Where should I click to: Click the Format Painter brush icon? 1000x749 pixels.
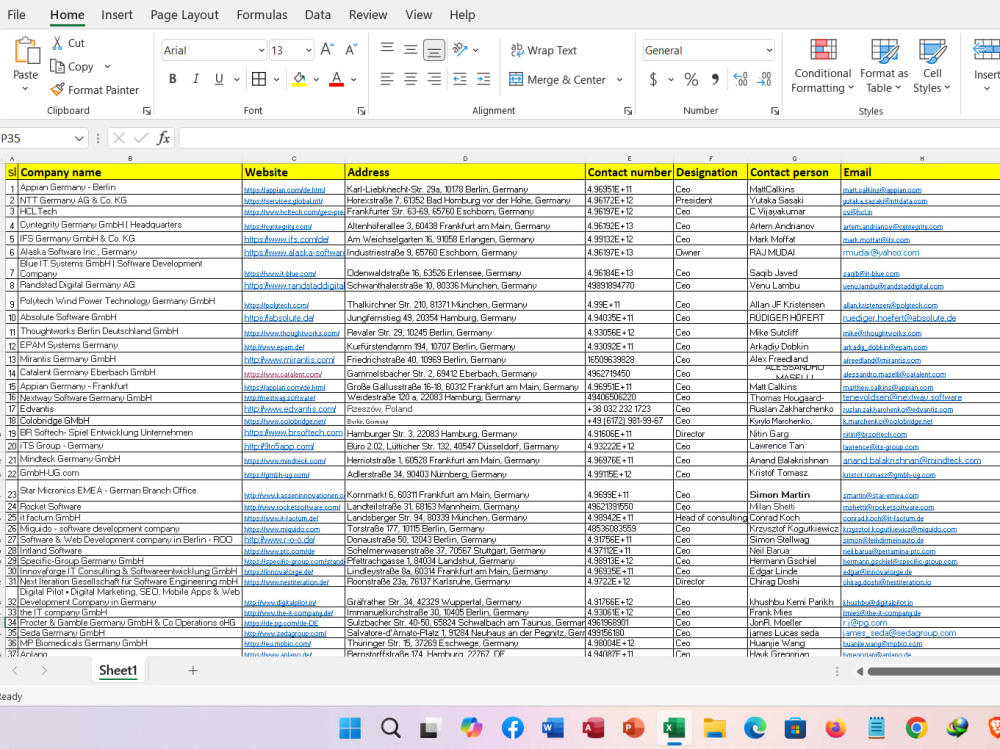[x=57, y=89]
